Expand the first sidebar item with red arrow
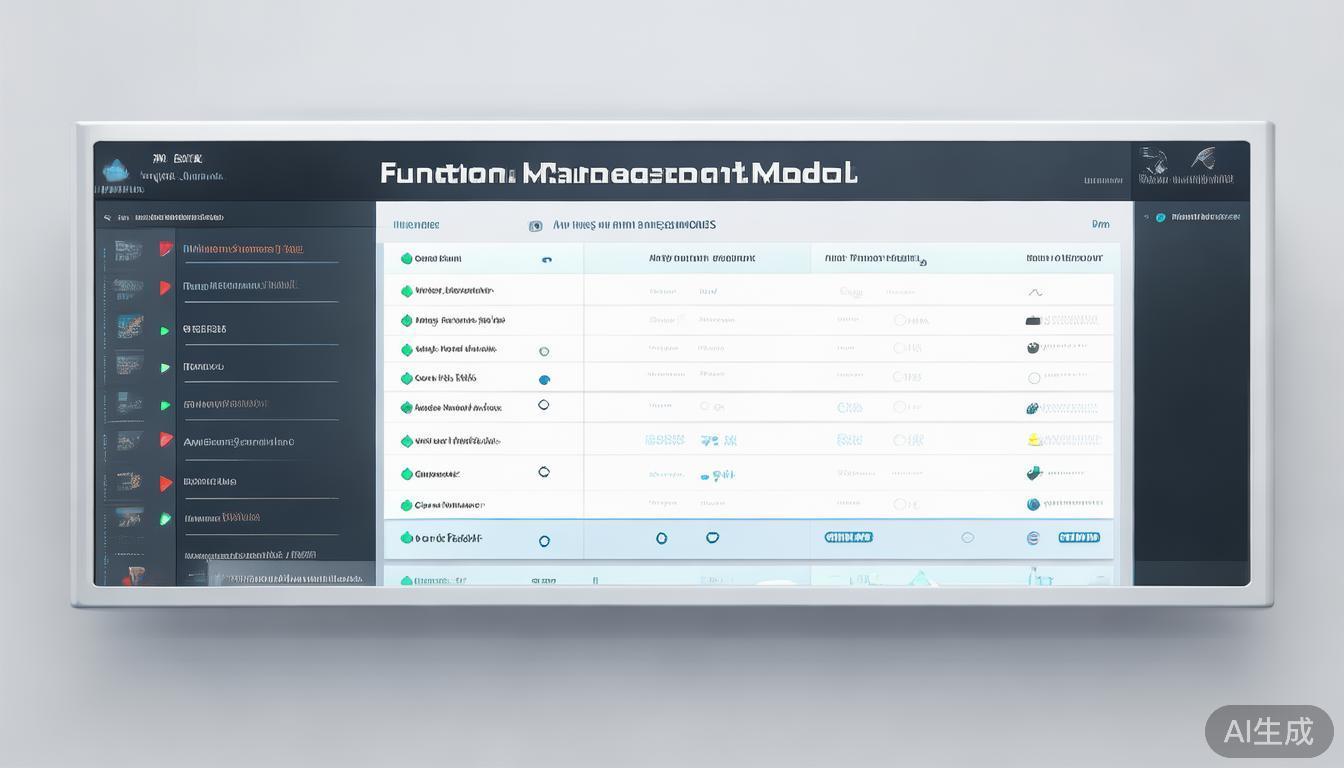1344x768 pixels. pyautogui.click(x=166, y=249)
